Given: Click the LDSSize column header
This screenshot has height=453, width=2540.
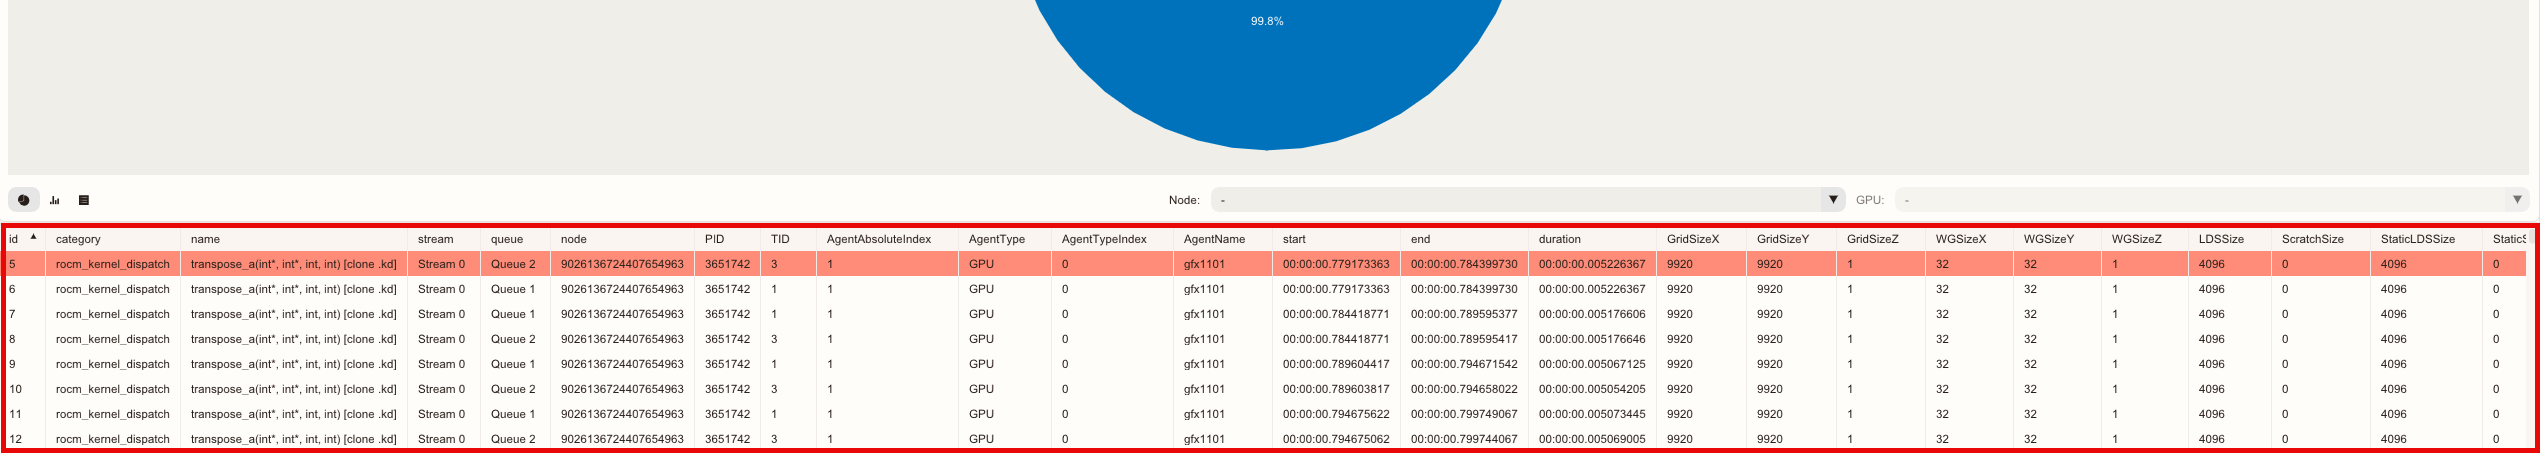Looking at the screenshot, I should [x=2221, y=239].
